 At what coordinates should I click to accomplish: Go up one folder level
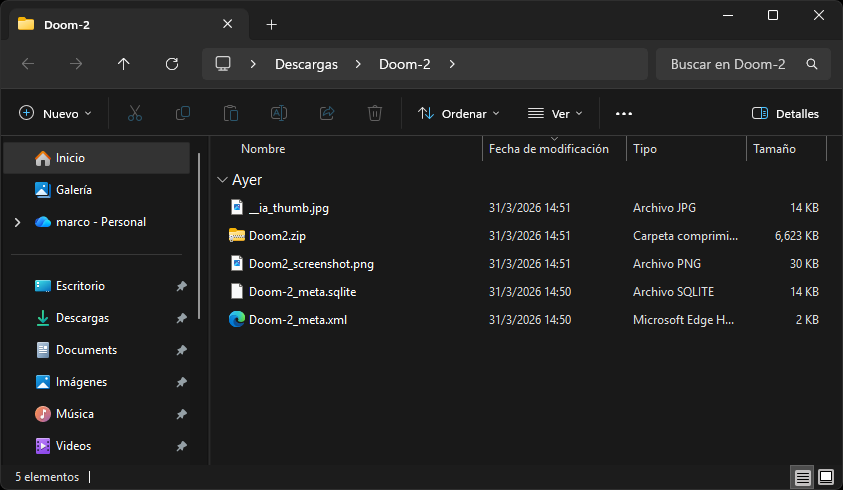(x=124, y=64)
